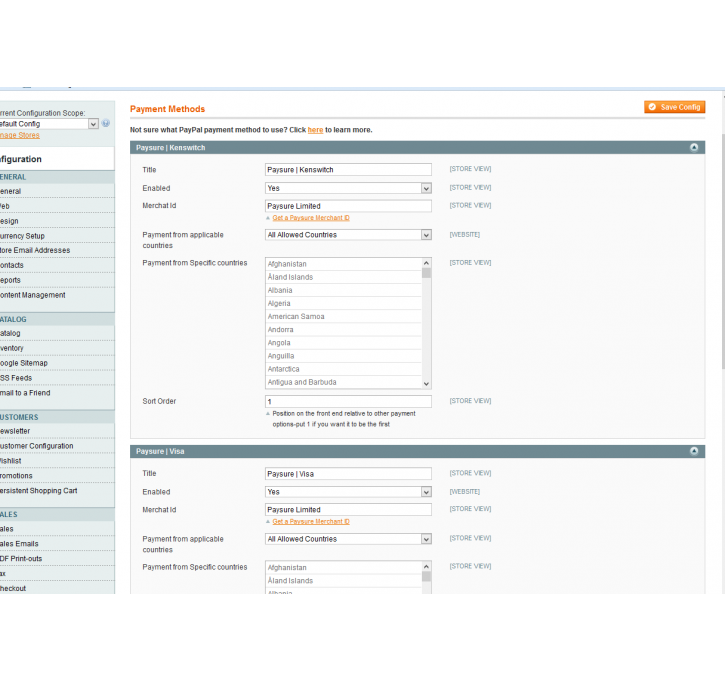The height and width of the screenshot is (680, 725).
Task: Open the Persistent Shopping Cart tab
Action: coord(57,490)
